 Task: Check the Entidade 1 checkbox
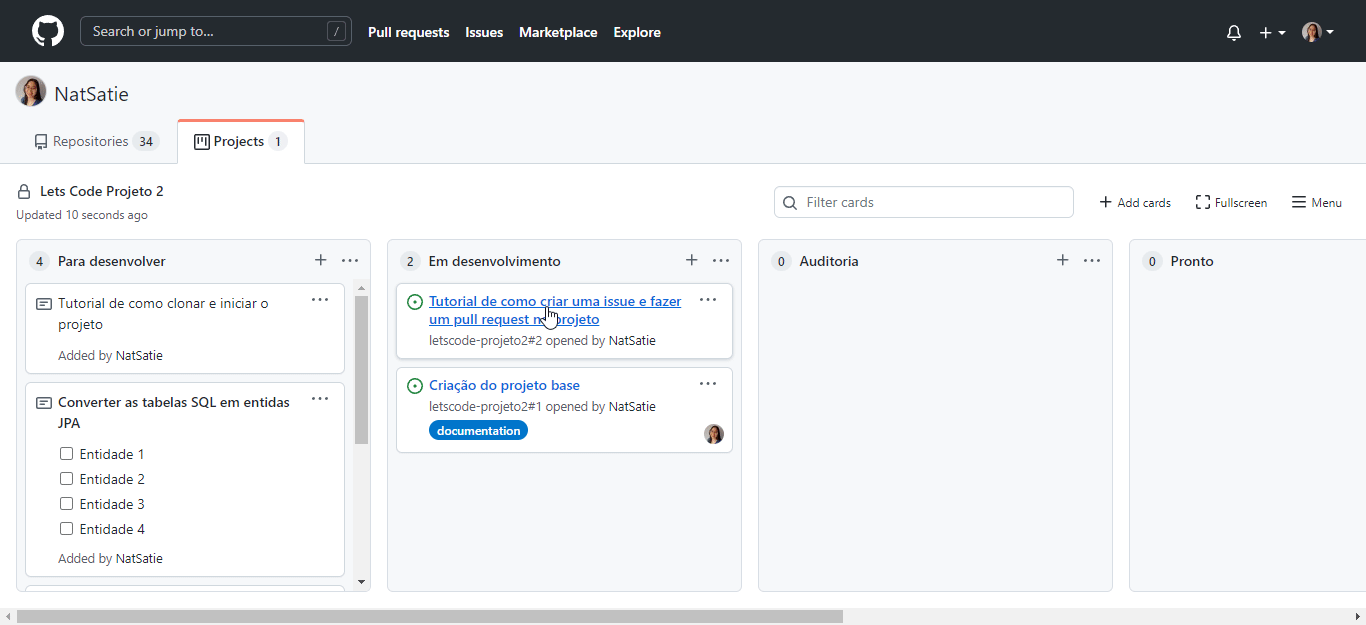(67, 453)
